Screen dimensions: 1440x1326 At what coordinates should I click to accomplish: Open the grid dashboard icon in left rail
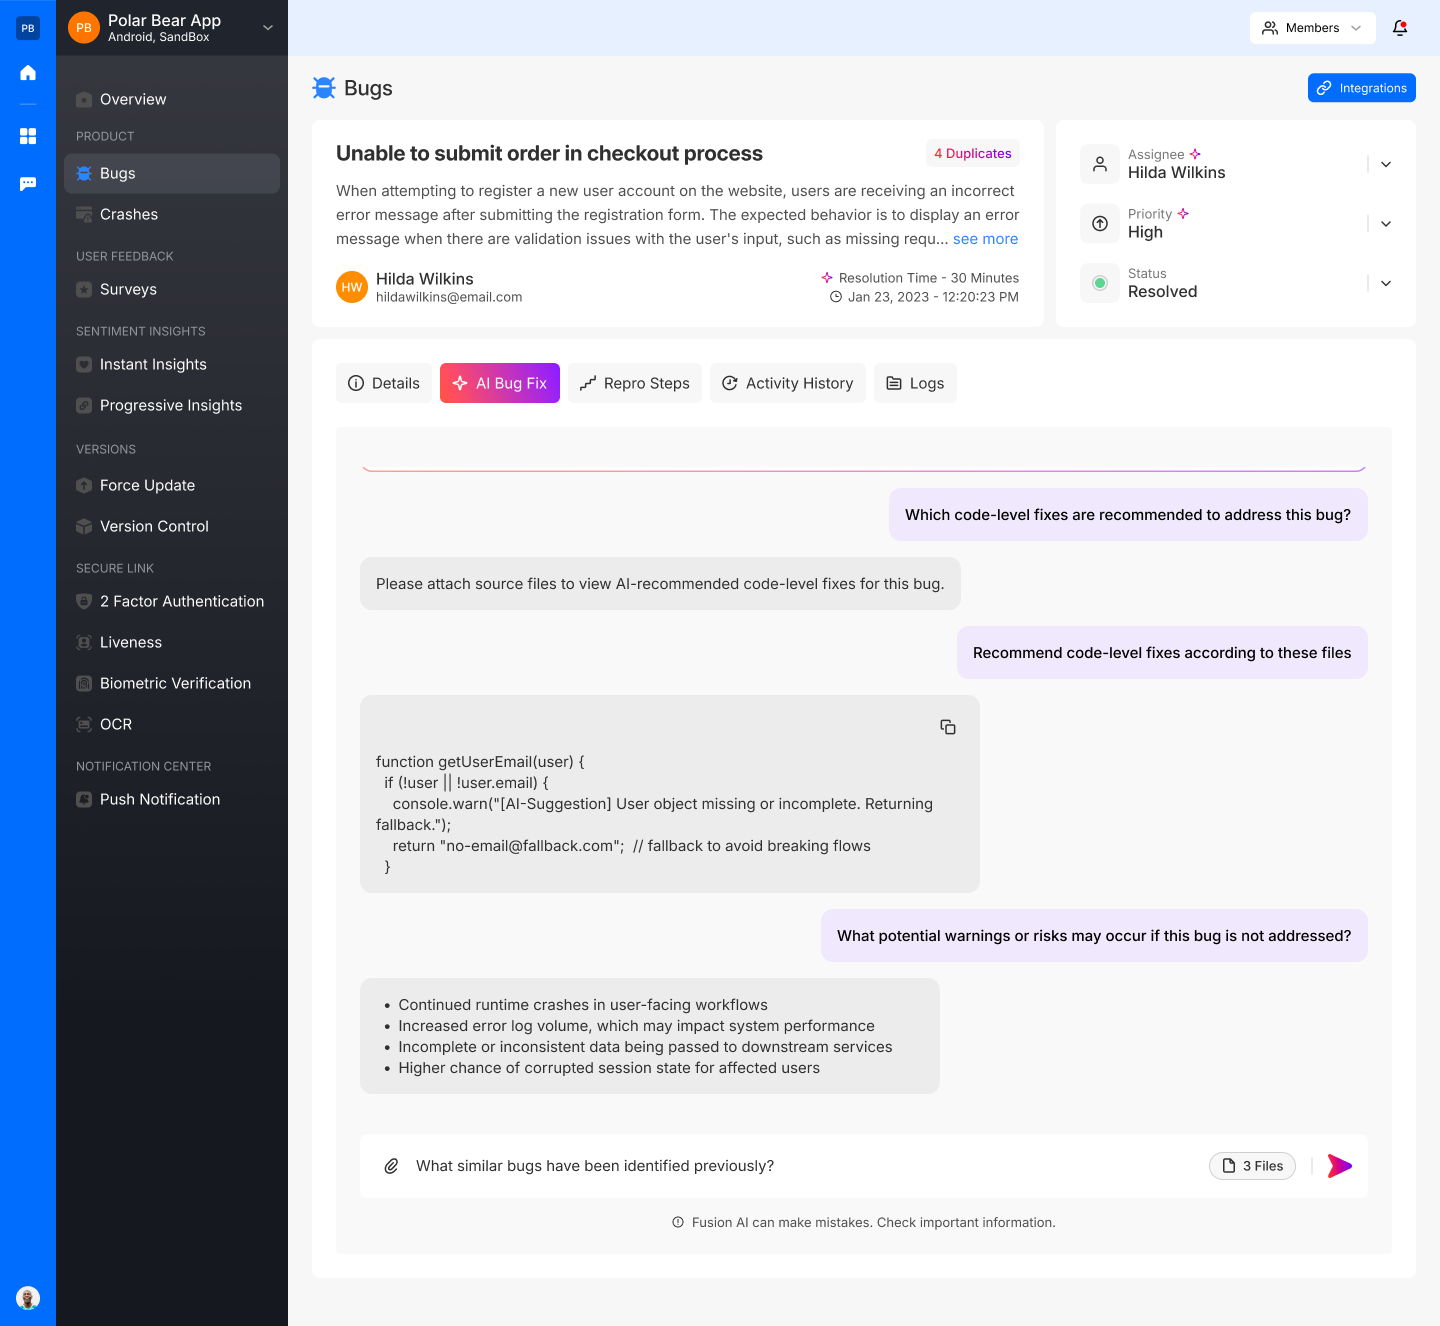(x=28, y=136)
